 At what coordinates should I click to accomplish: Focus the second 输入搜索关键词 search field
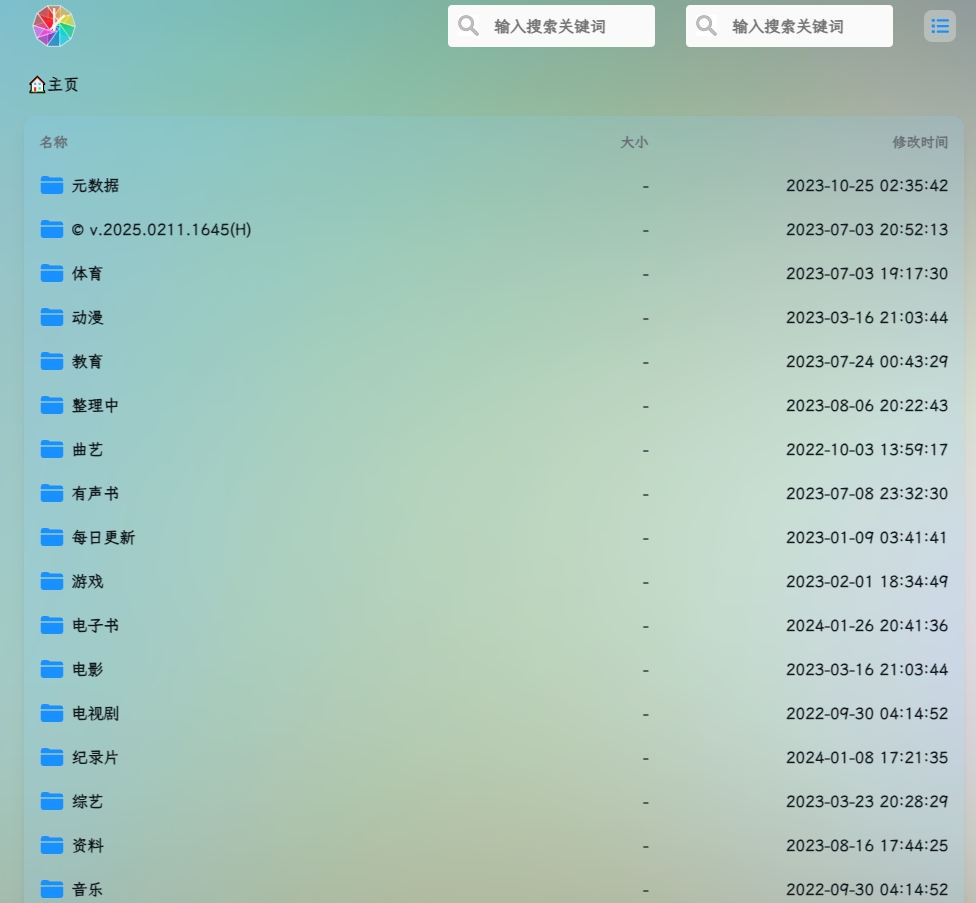(x=789, y=26)
